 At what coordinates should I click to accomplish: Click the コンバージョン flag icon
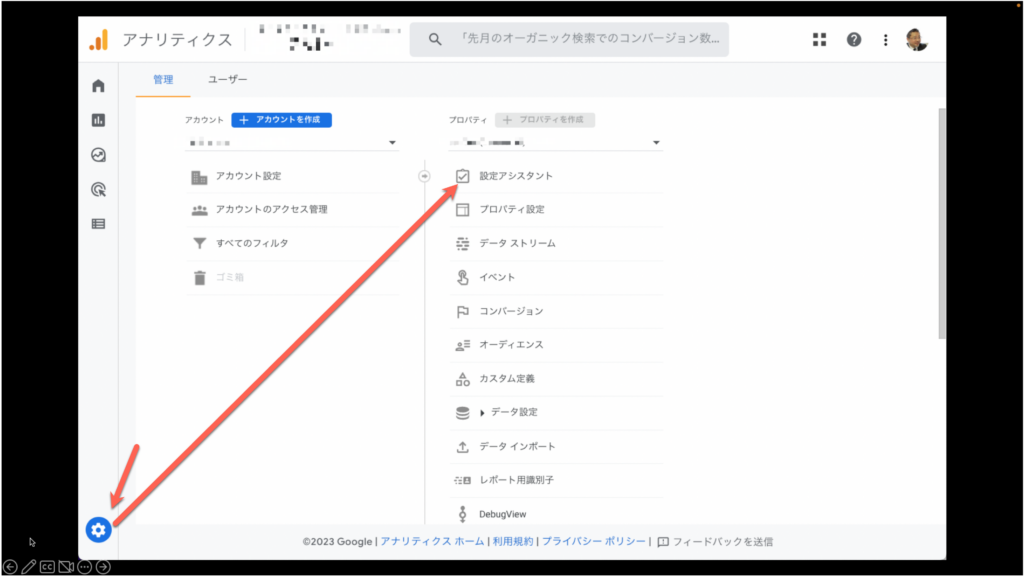(x=462, y=311)
